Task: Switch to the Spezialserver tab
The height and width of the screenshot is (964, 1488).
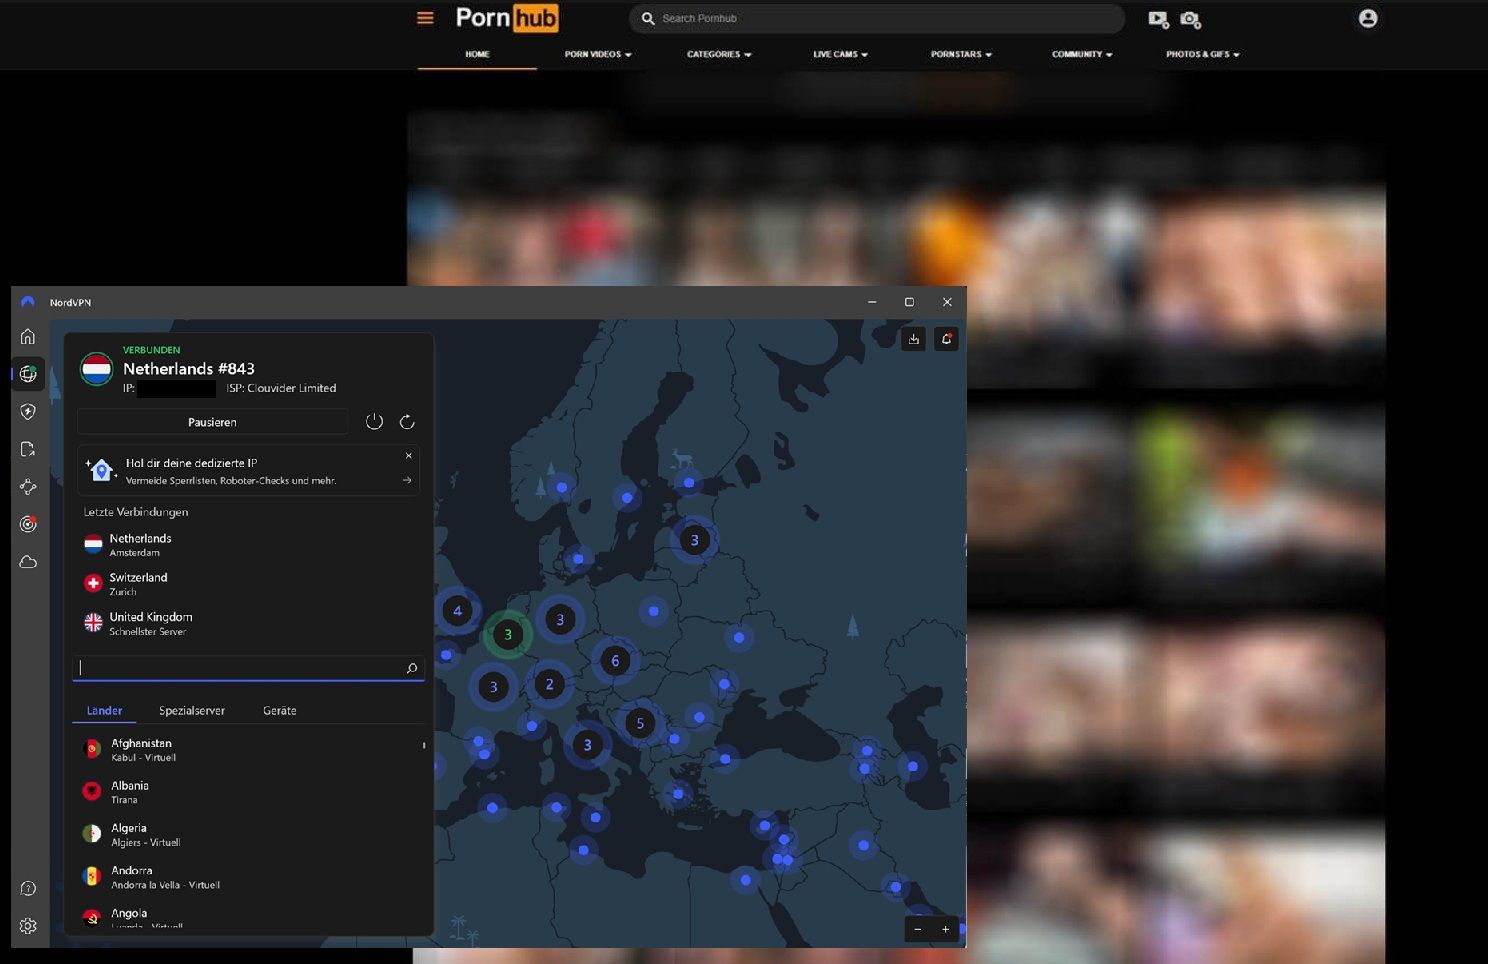Action: [x=191, y=710]
